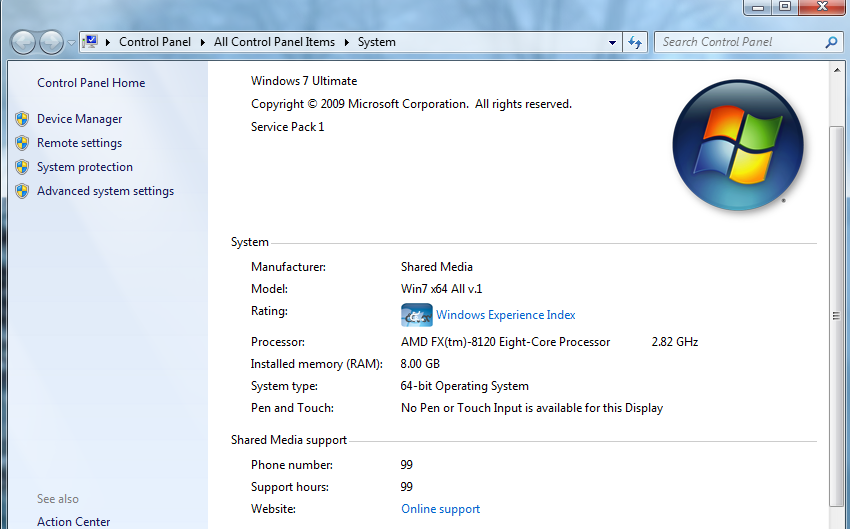This screenshot has height=529, width=850.
Task: Expand arrow before Control Panel breadcrumb
Action: click(x=108, y=42)
